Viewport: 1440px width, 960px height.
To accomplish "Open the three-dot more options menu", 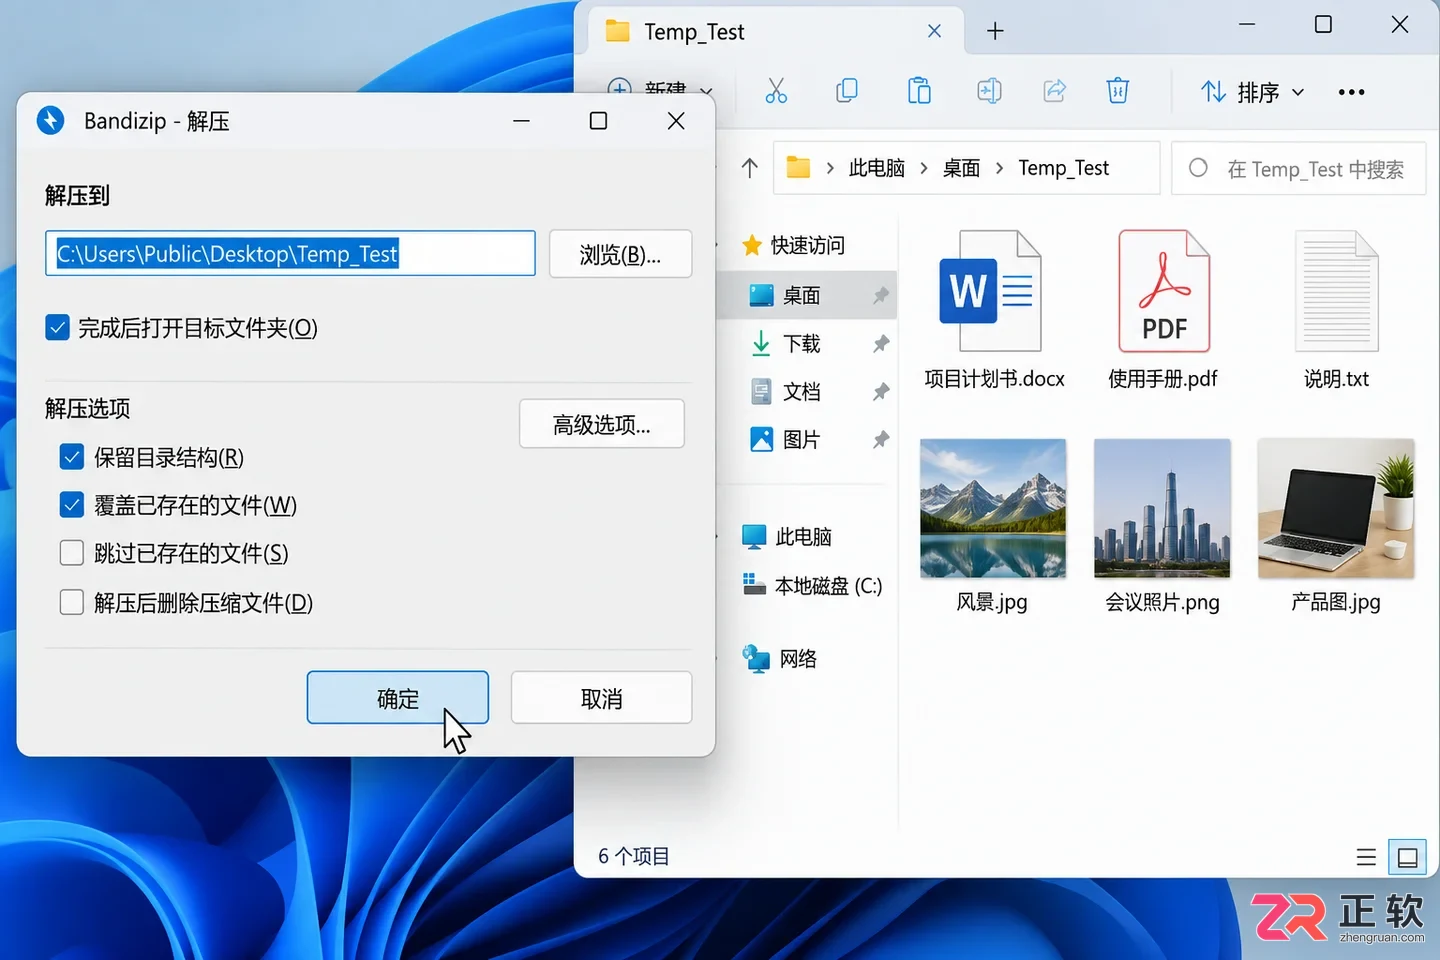I will [1351, 92].
